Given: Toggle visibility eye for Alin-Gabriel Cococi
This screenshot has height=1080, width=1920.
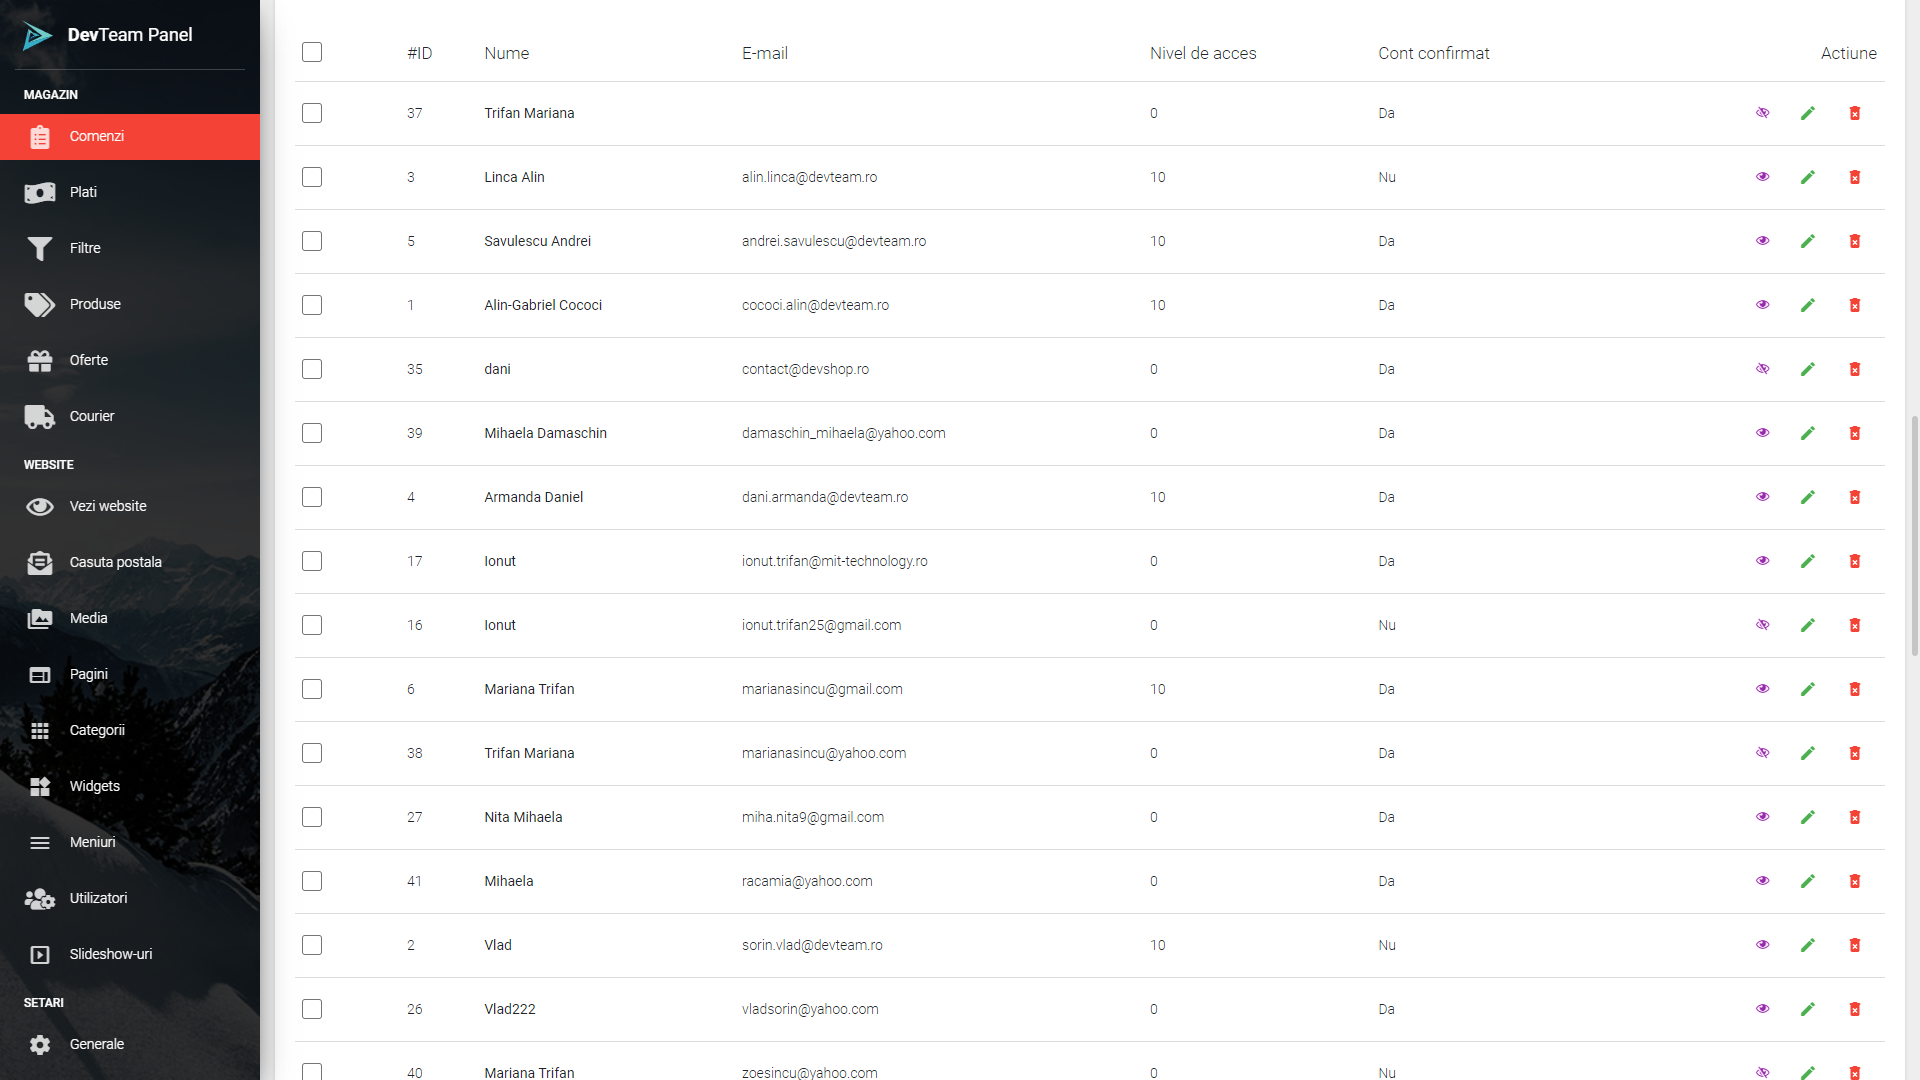Looking at the screenshot, I should tap(1763, 305).
